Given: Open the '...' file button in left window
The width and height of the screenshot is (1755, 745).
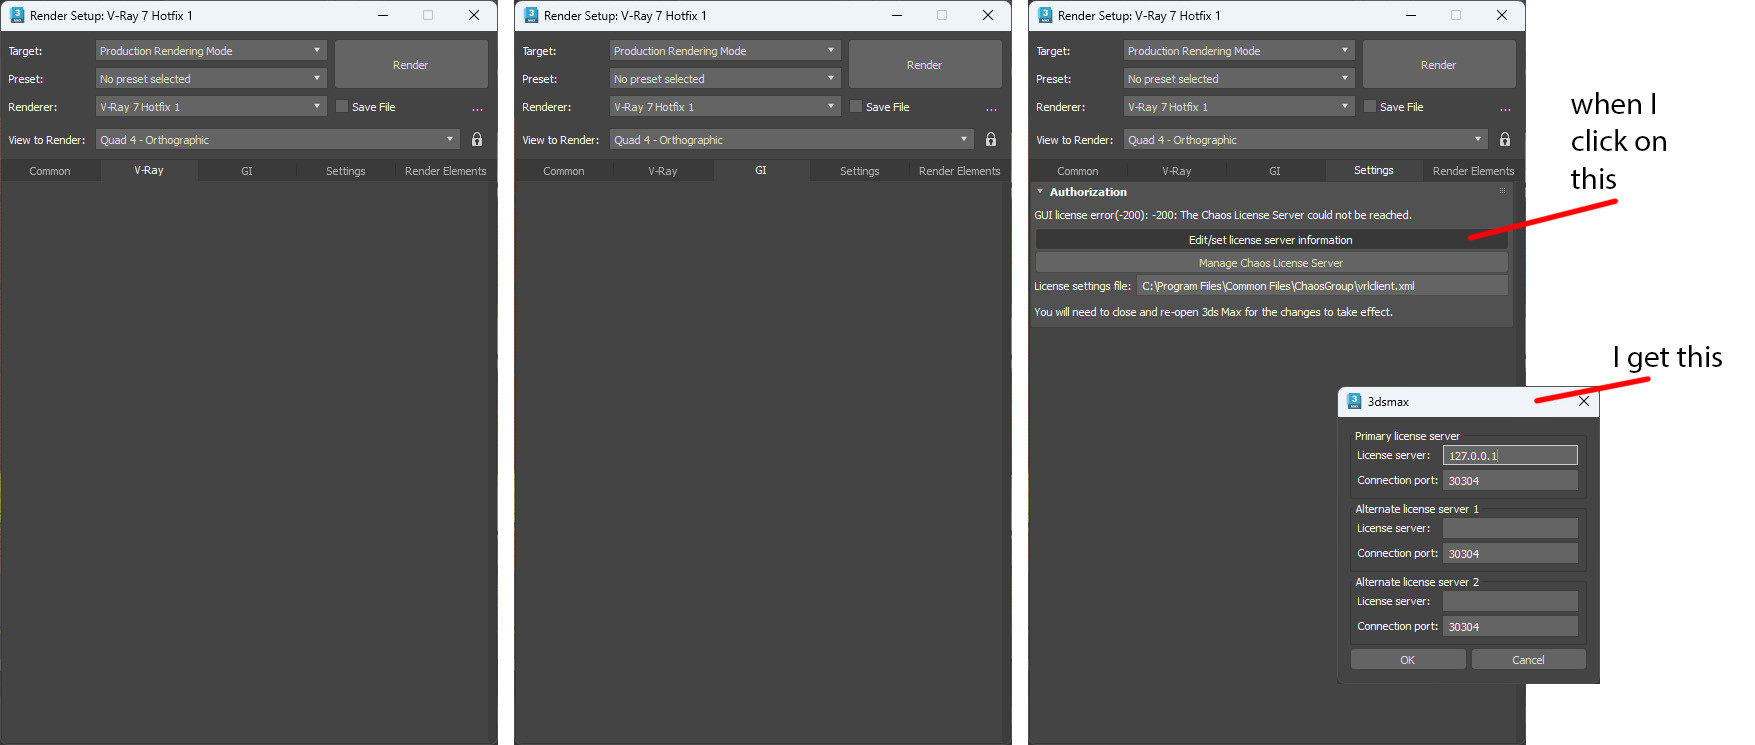Looking at the screenshot, I should [x=477, y=108].
